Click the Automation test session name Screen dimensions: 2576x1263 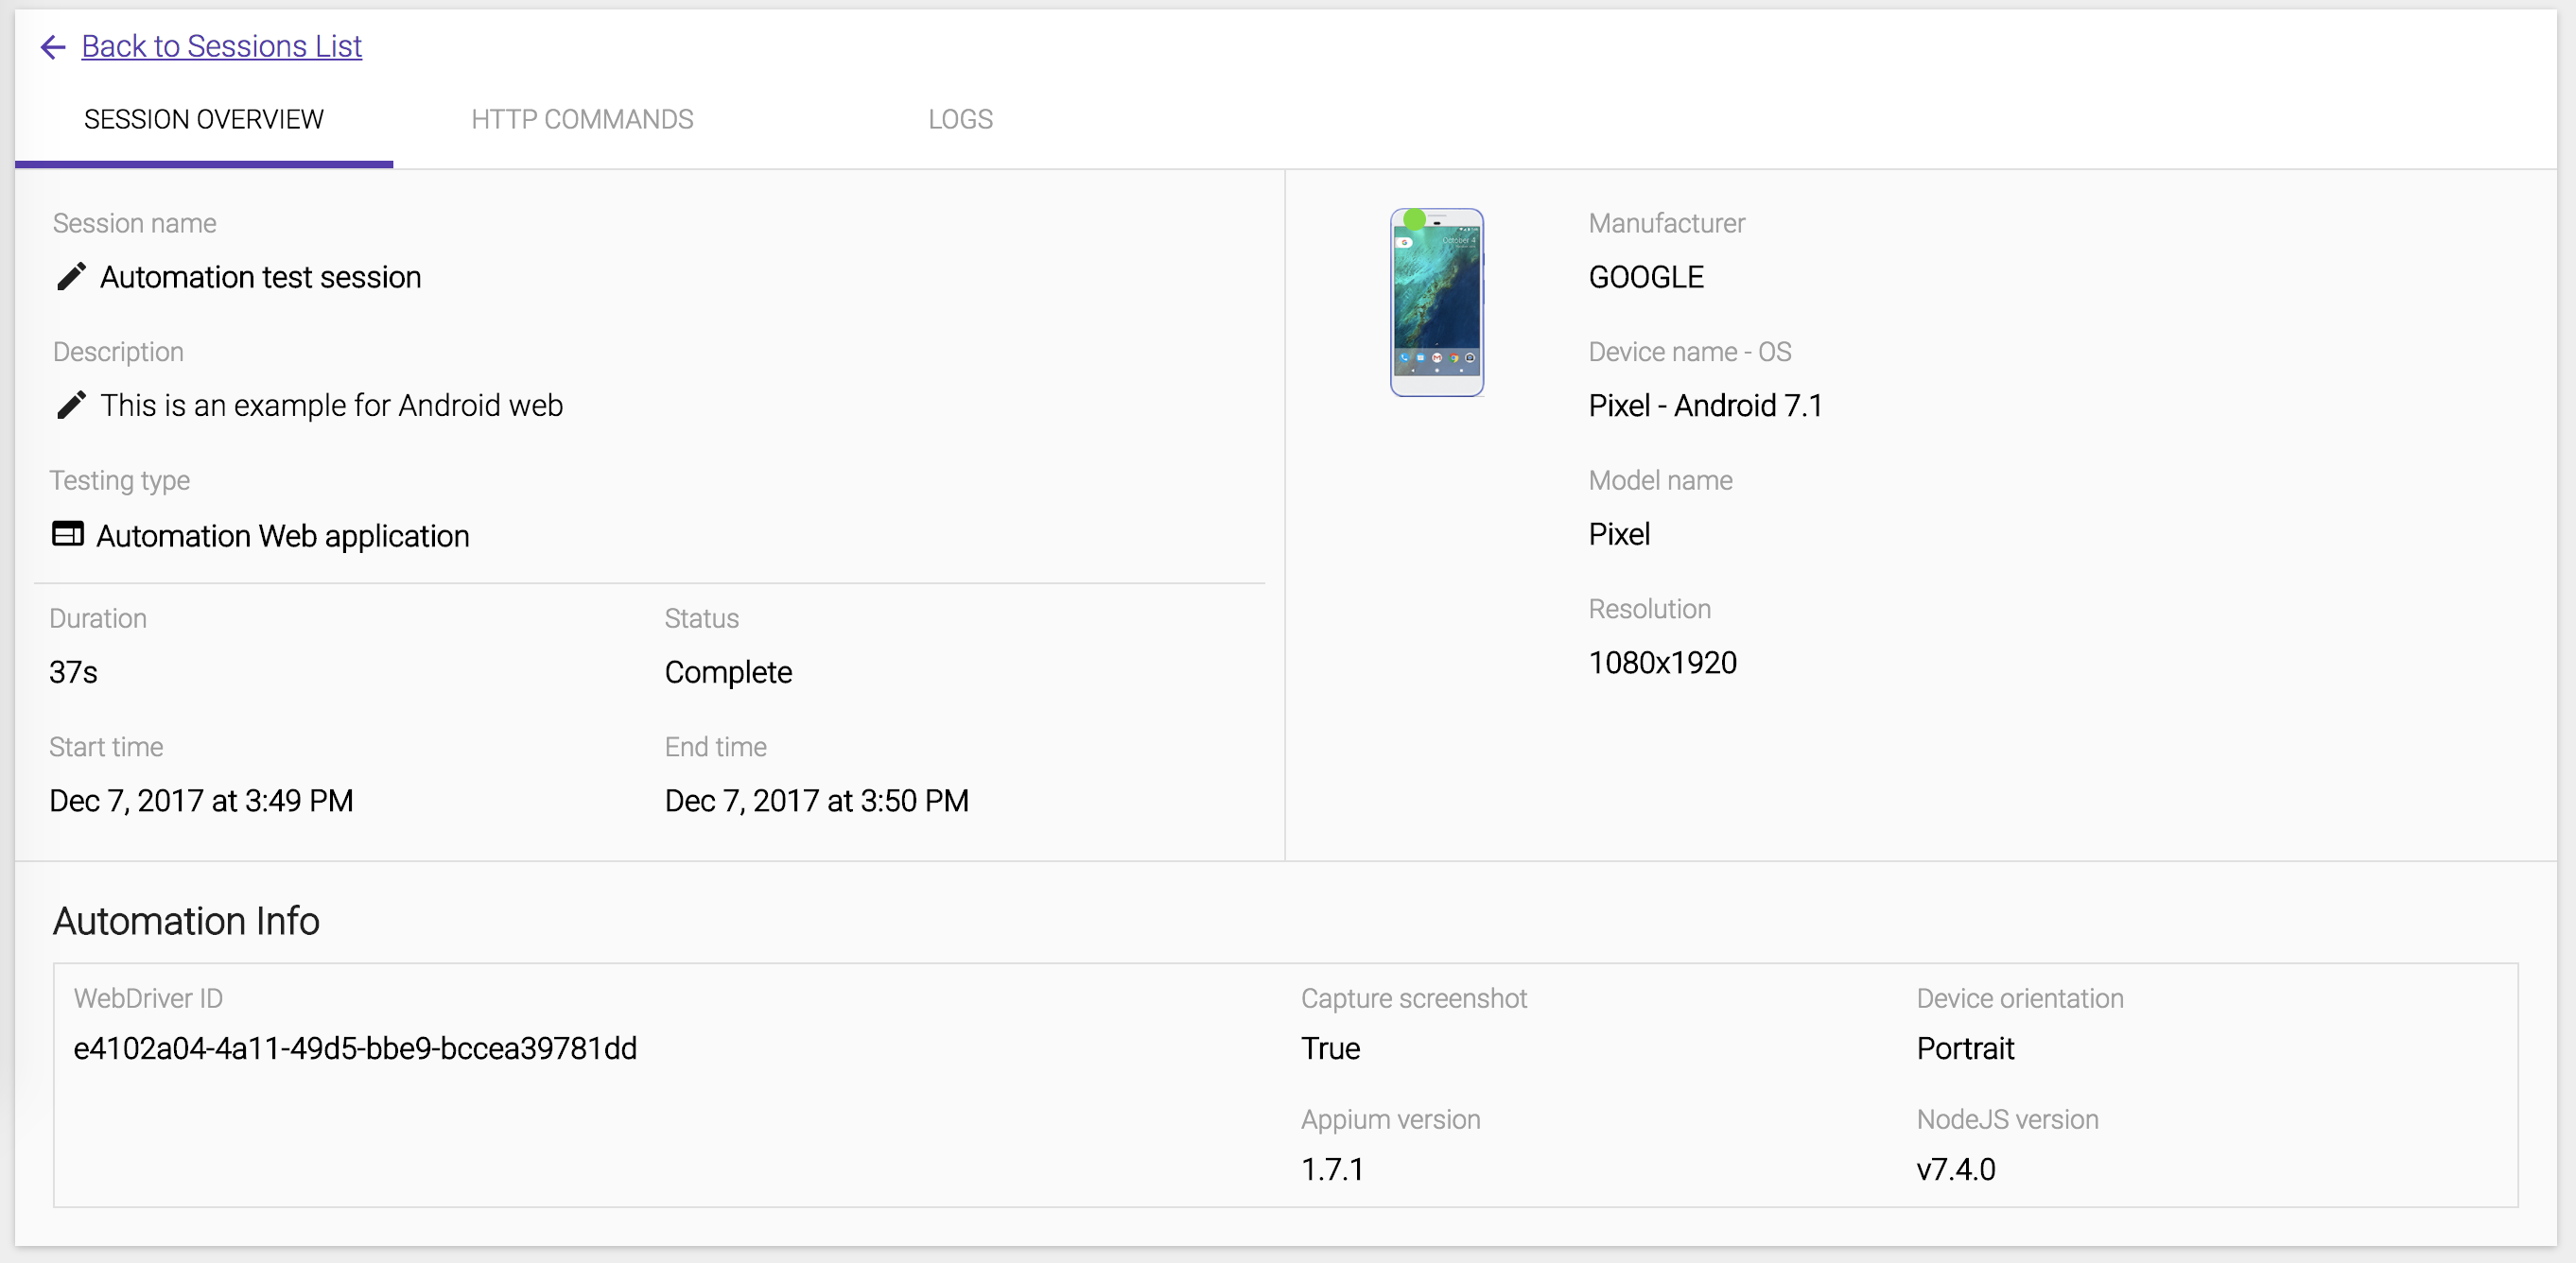[261, 277]
